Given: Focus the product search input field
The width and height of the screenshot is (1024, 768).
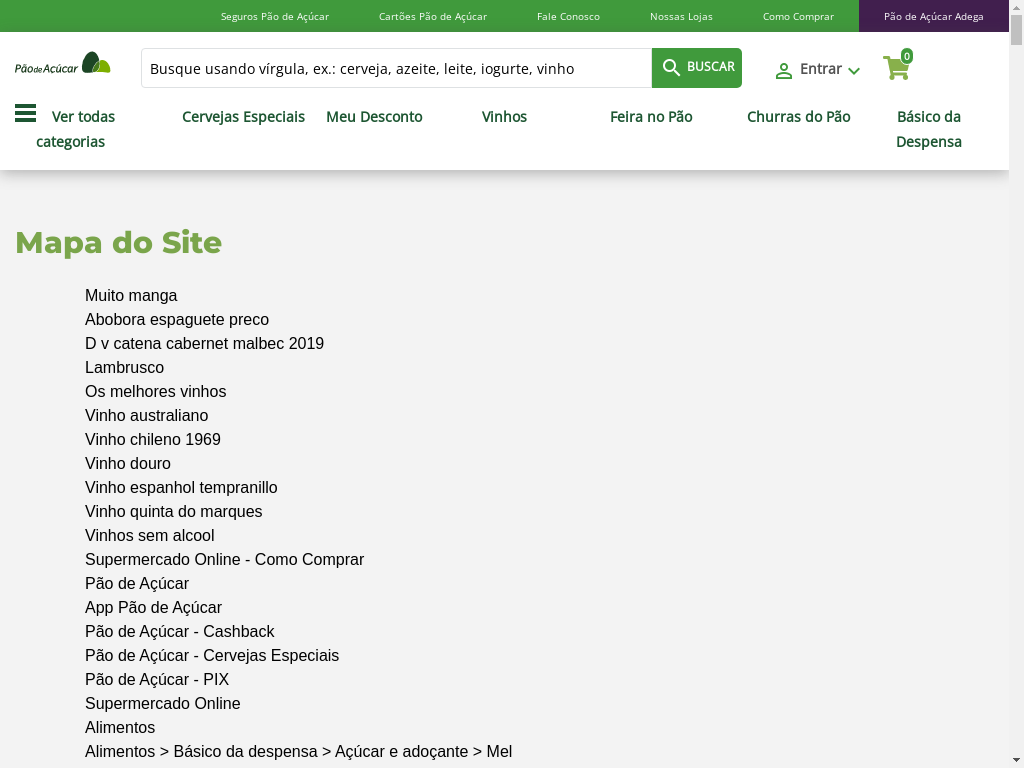Looking at the screenshot, I should tap(396, 68).
